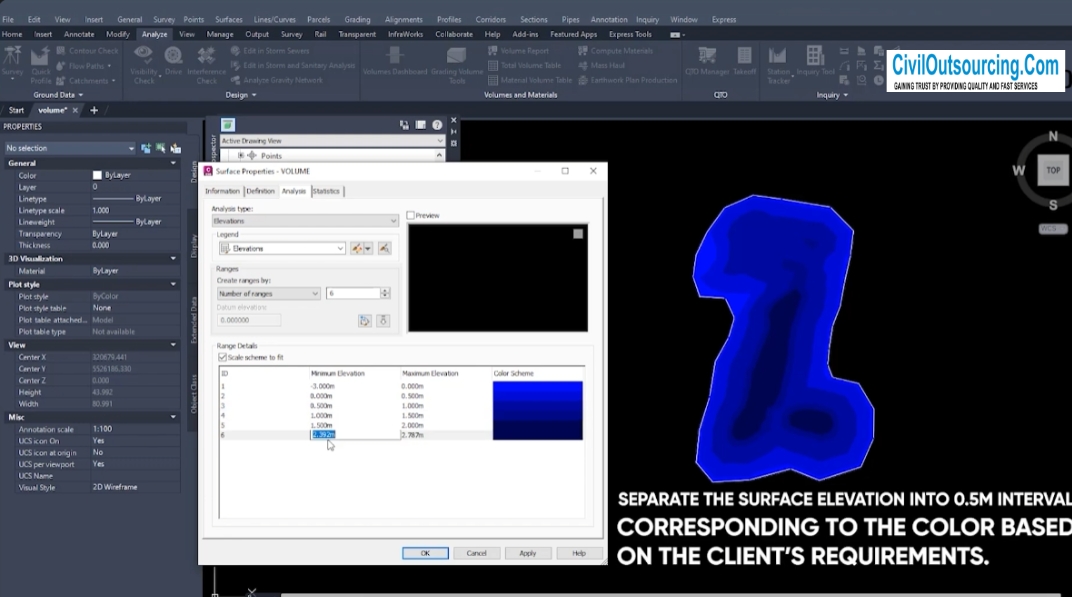
Task: Add a new drawing tab with plus
Action: (x=94, y=110)
